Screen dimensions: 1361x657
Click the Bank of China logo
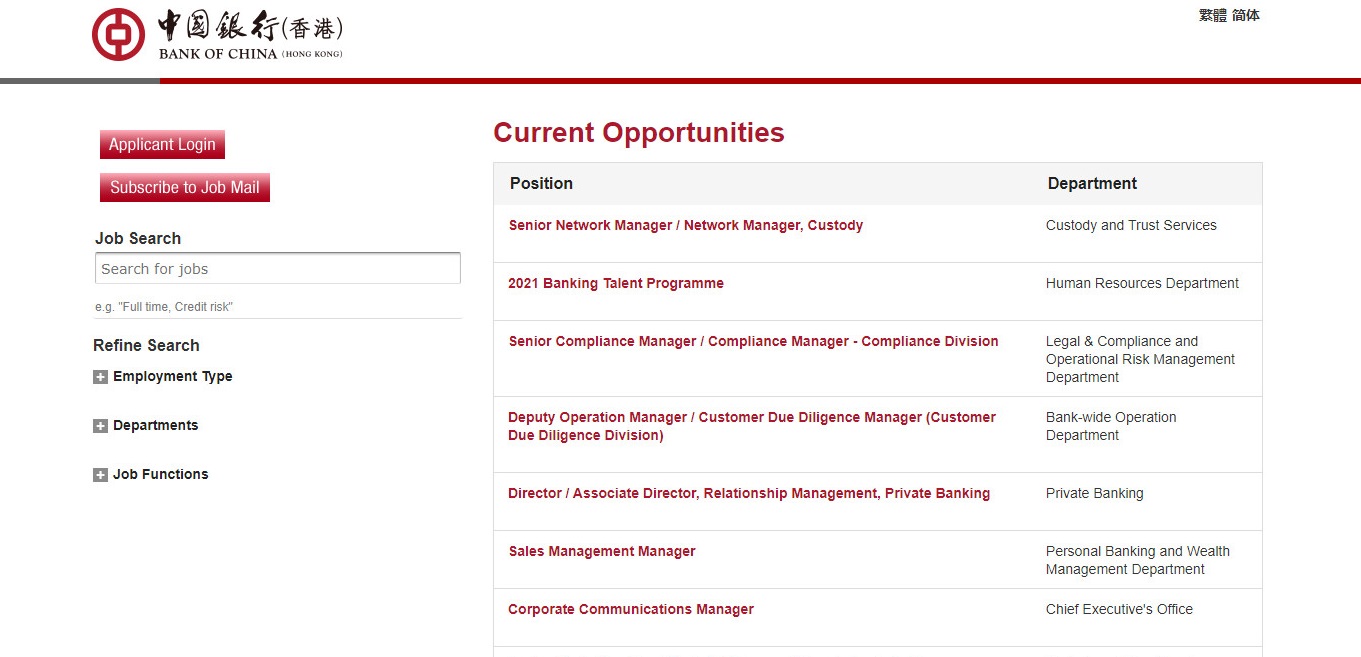point(217,35)
